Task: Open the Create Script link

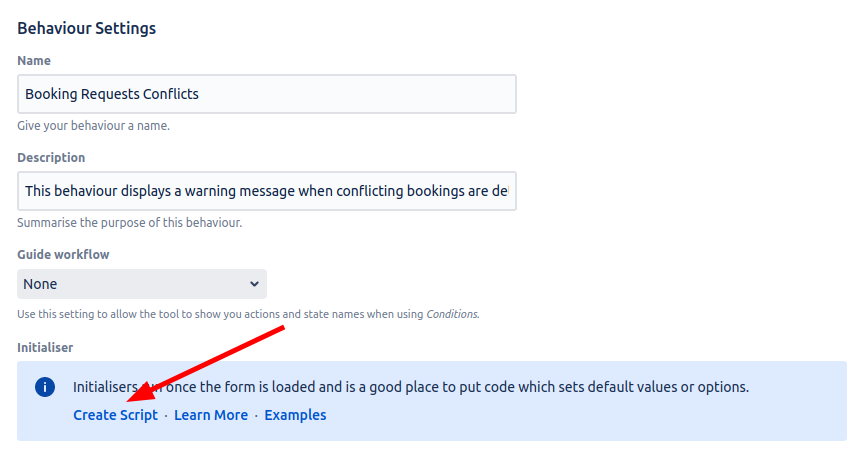Action: click(x=115, y=415)
